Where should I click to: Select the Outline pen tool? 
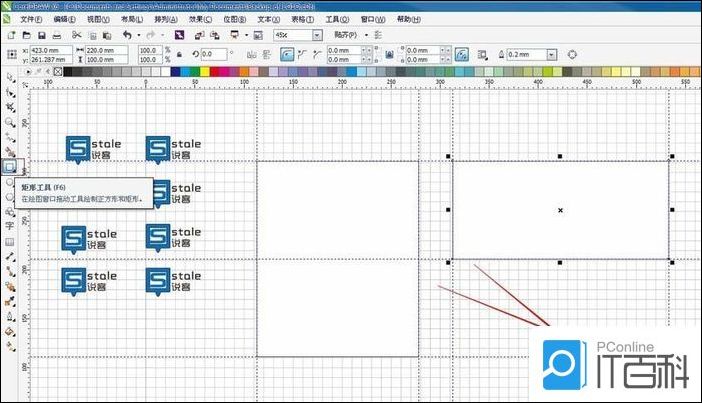click(x=10, y=317)
